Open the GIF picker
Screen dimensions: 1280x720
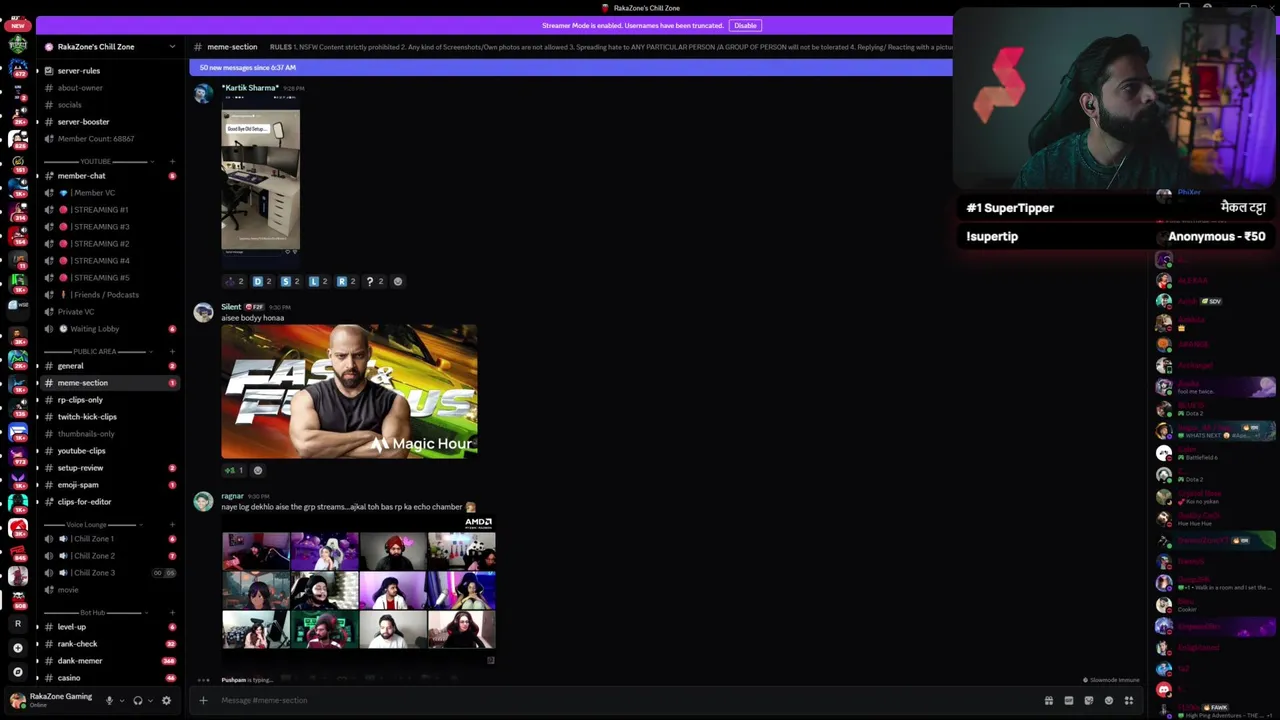click(1068, 701)
